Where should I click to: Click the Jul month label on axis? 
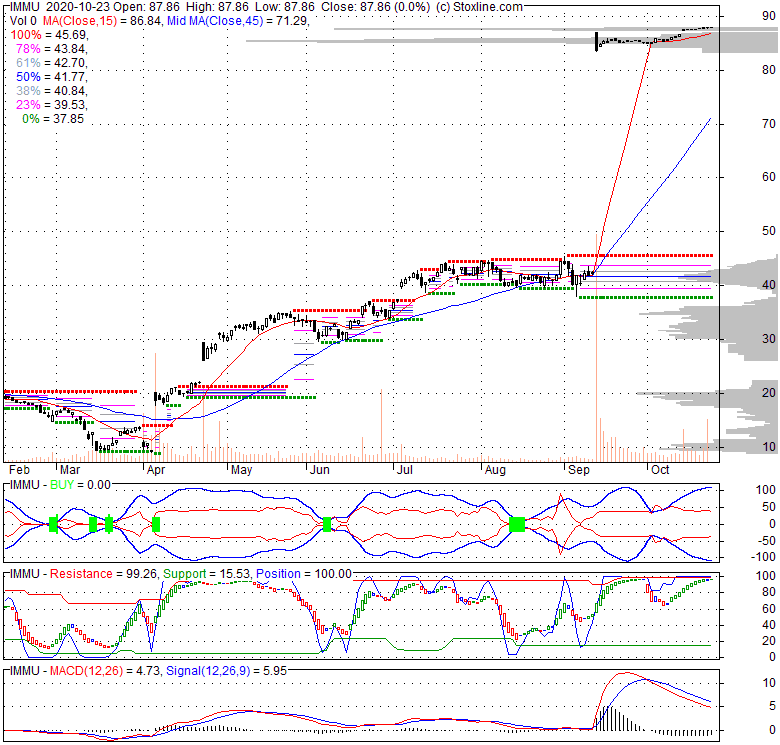405,470
